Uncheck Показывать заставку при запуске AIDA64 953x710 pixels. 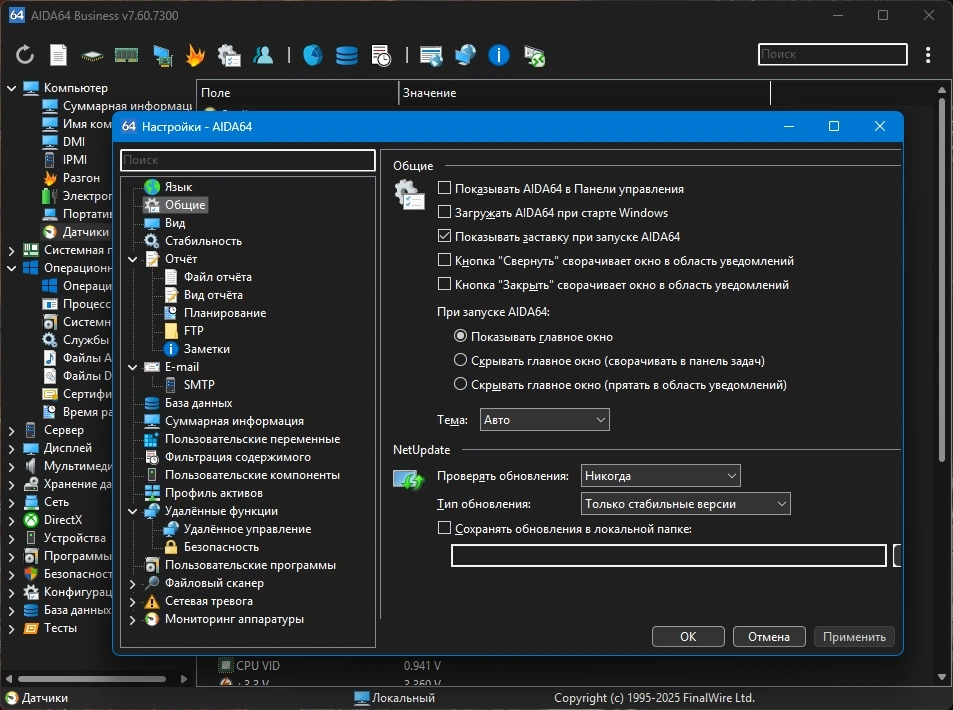click(x=444, y=236)
